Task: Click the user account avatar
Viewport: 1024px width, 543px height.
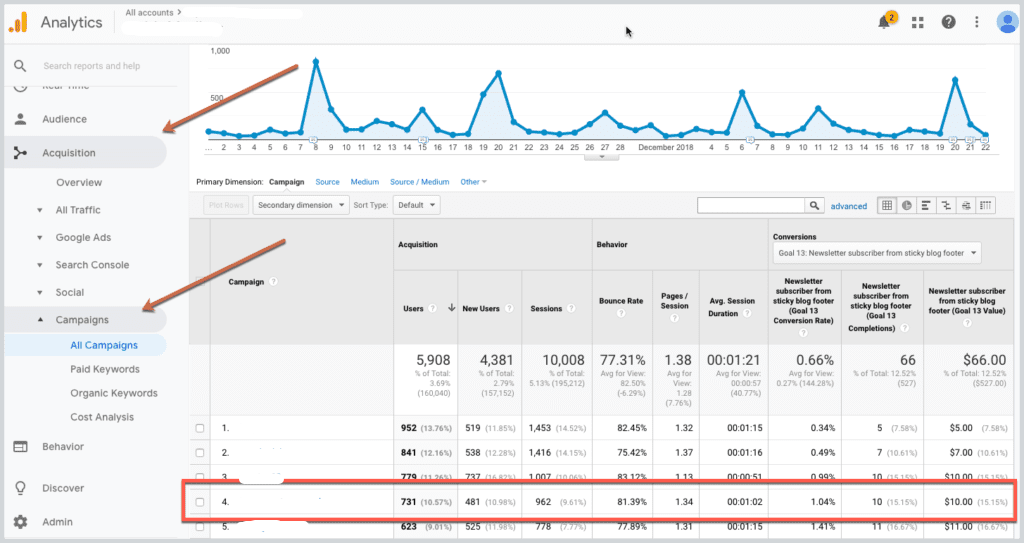Action: click(x=1006, y=22)
